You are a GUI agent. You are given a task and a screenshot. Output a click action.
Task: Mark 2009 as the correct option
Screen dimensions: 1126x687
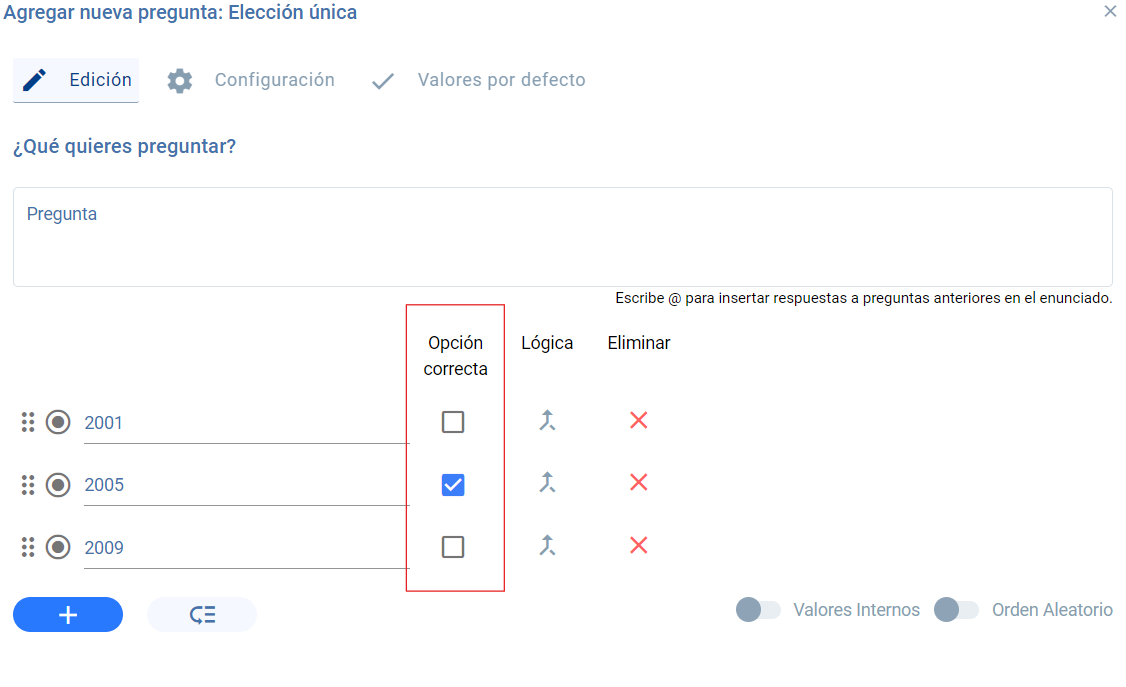(x=452, y=547)
